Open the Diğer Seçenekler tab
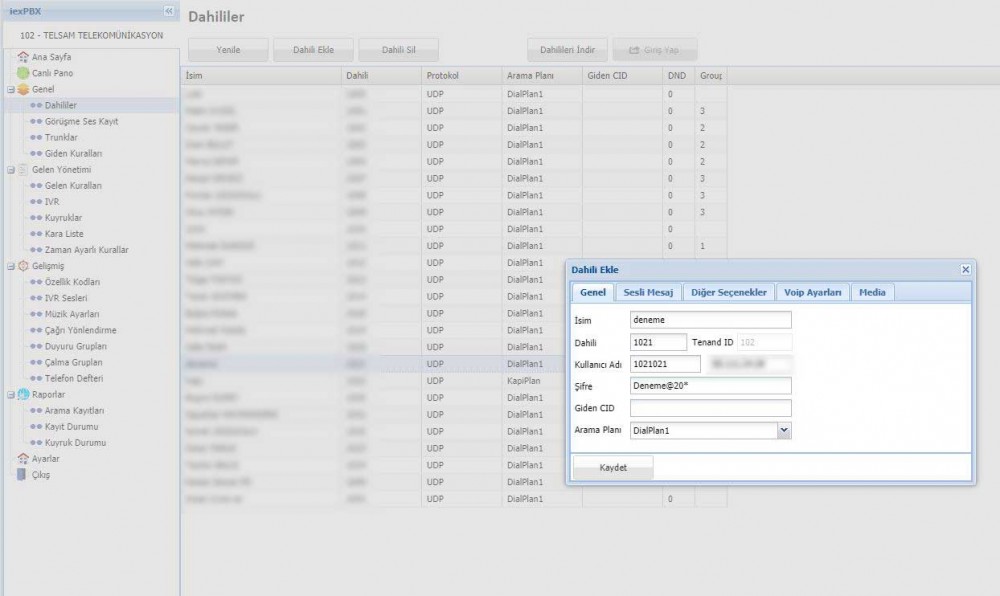This screenshot has width=1000, height=596. [x=729, y=292]
